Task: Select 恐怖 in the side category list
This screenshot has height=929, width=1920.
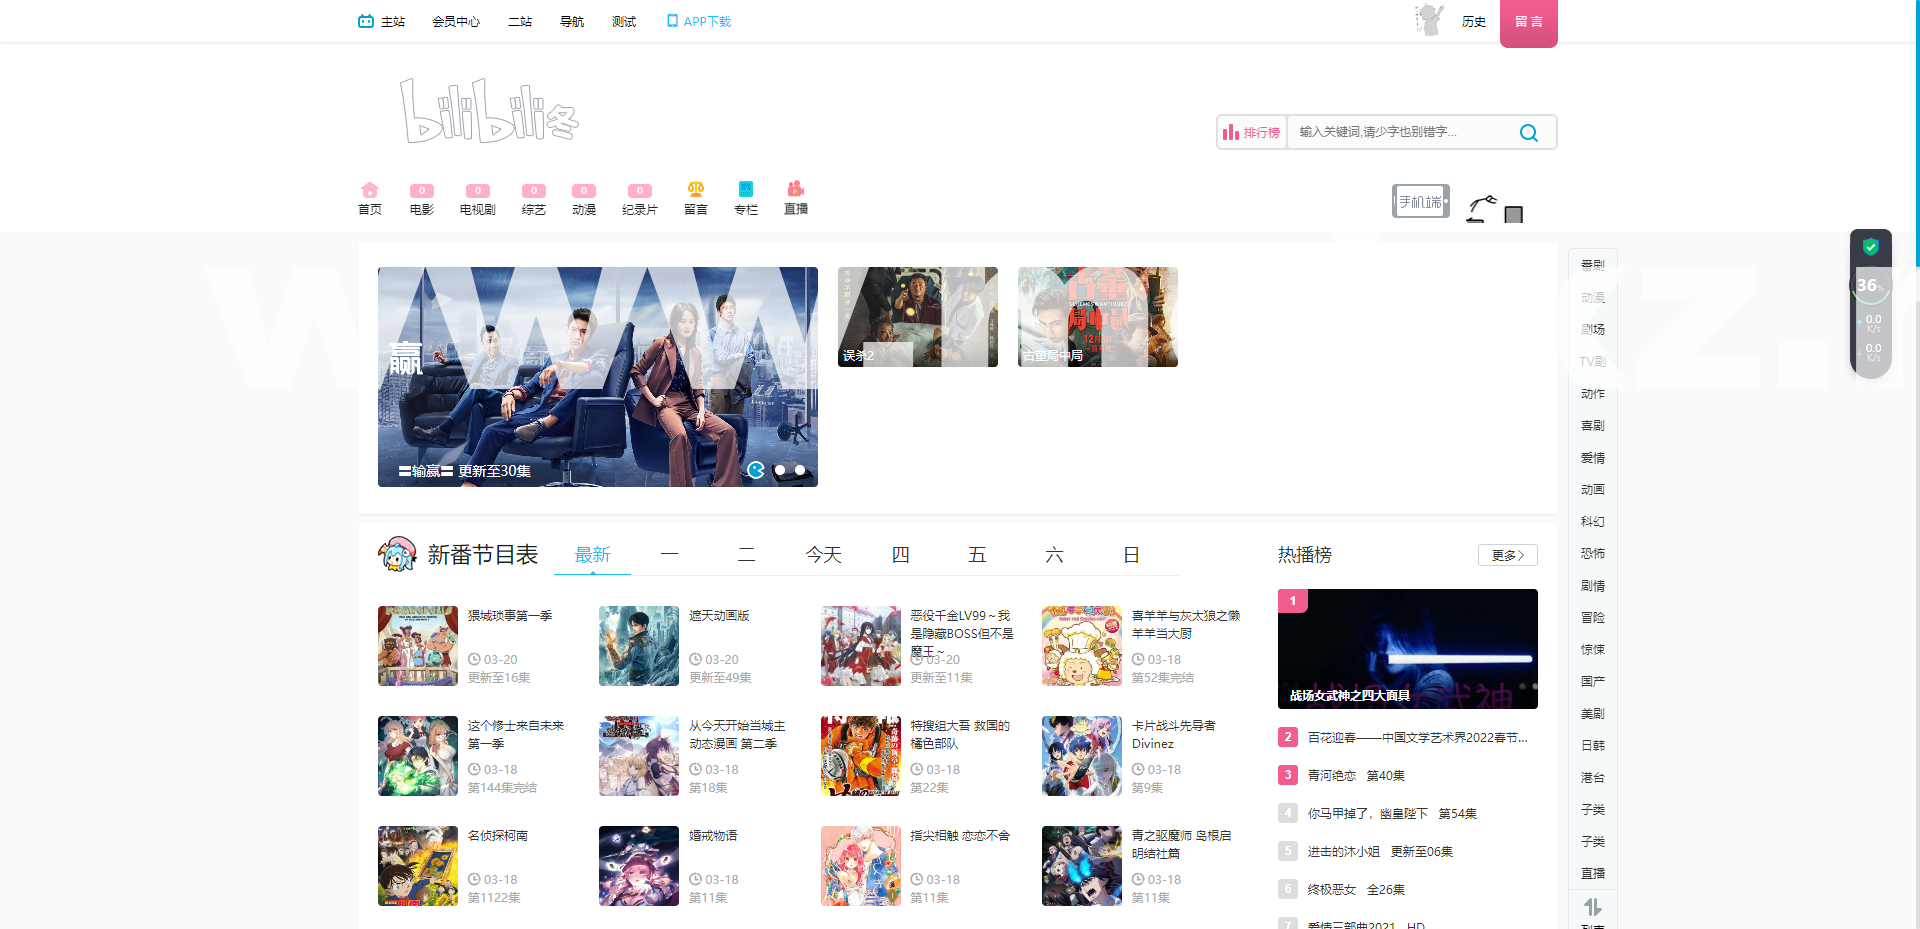Action: [x=1593, y=554]
